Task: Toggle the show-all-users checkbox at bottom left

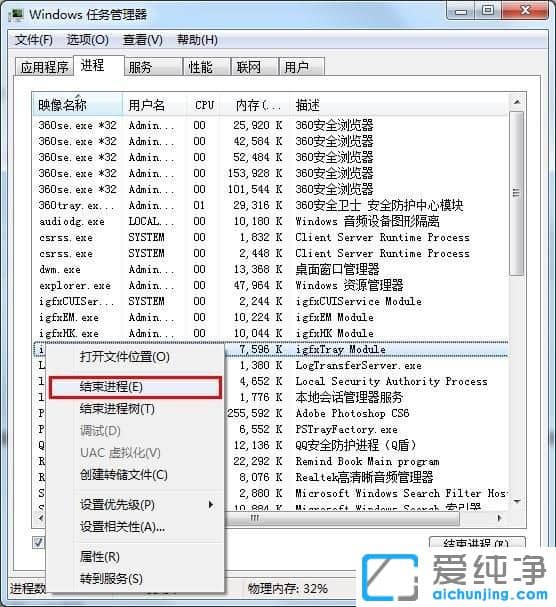Action: coord(38,542)
